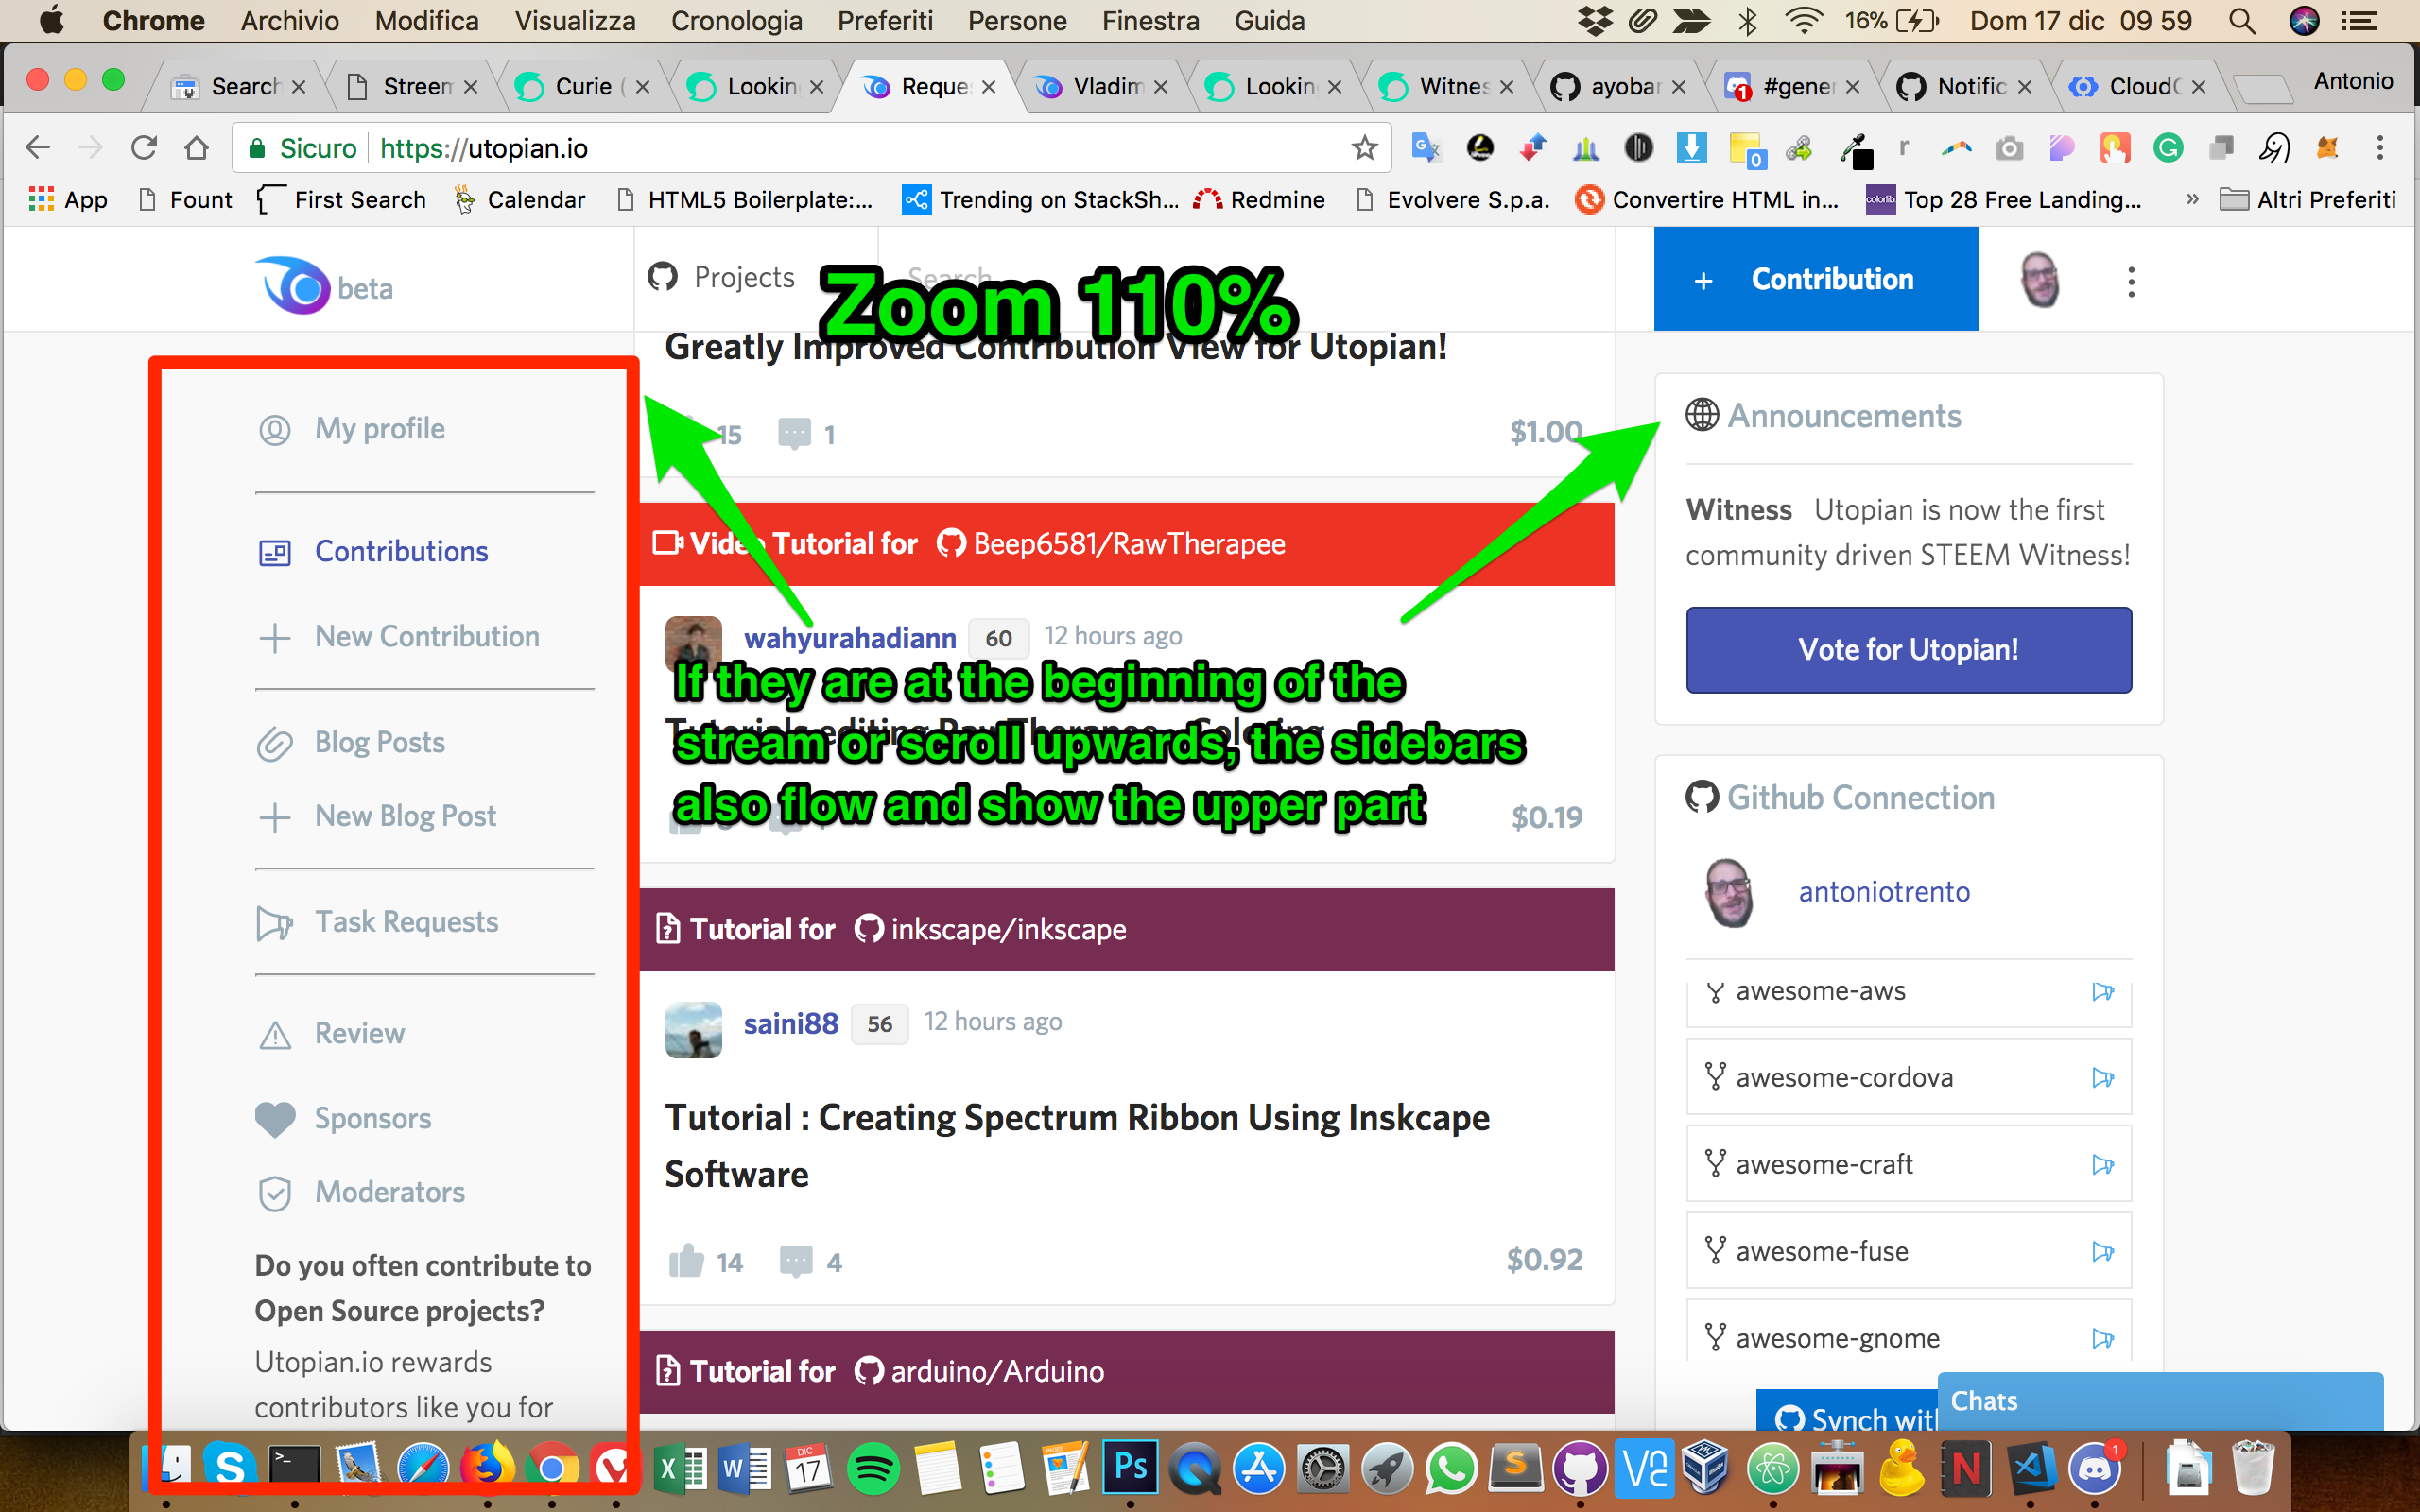Open the Redmine bookmark
Screen dimensions: 2420x1512
1259,200
